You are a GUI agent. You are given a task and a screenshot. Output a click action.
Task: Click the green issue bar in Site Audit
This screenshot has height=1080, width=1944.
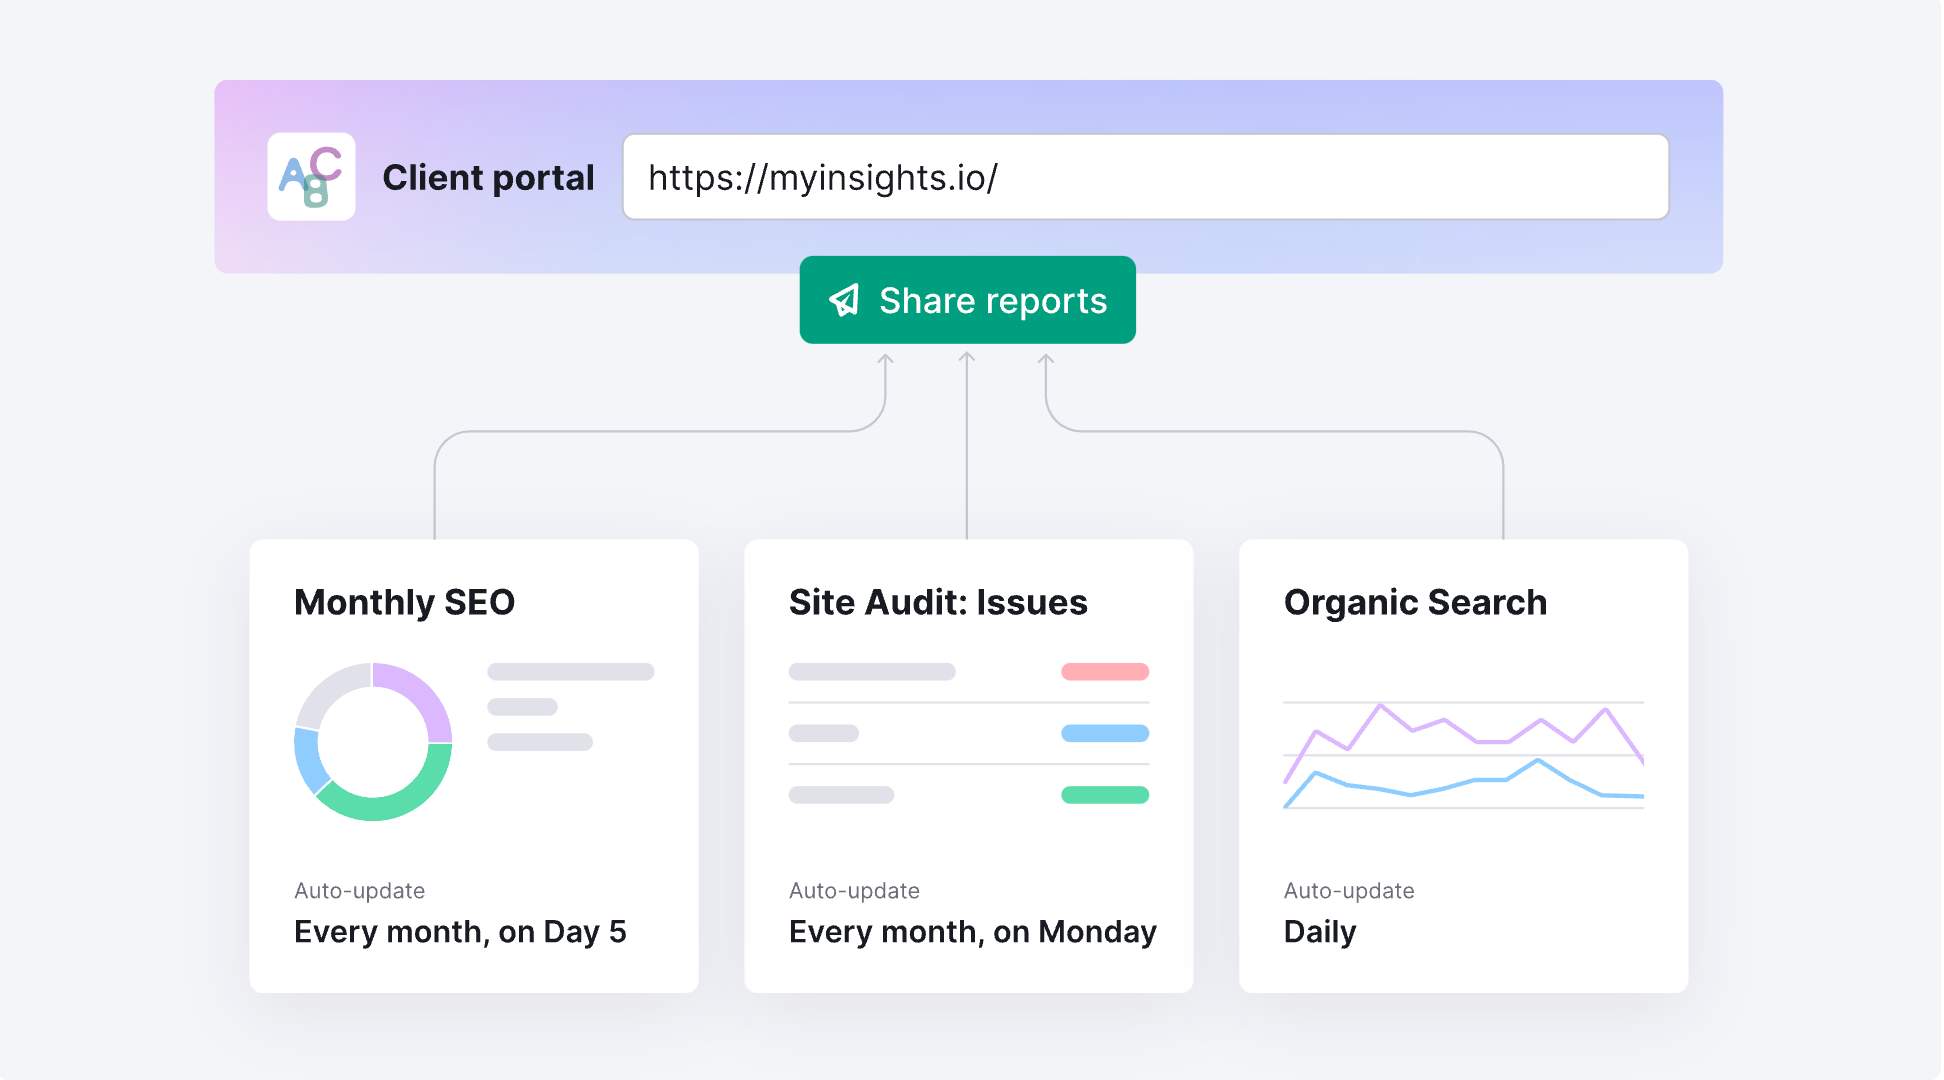1105,795
